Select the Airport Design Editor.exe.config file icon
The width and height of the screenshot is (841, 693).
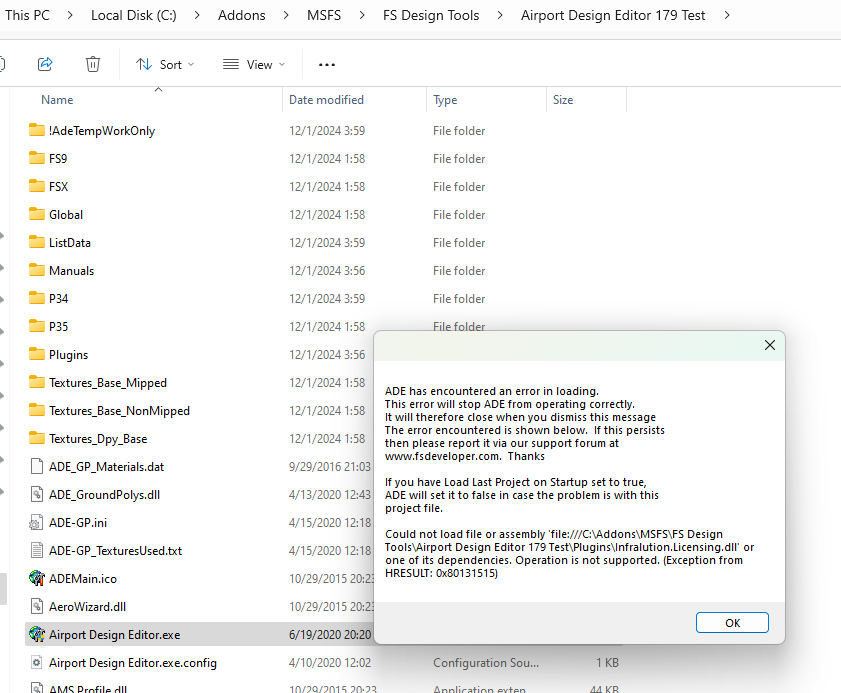point(36,662)
